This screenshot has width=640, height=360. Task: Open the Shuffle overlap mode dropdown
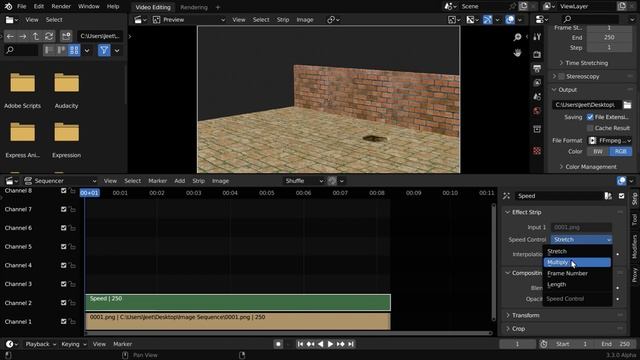(304, 181)
